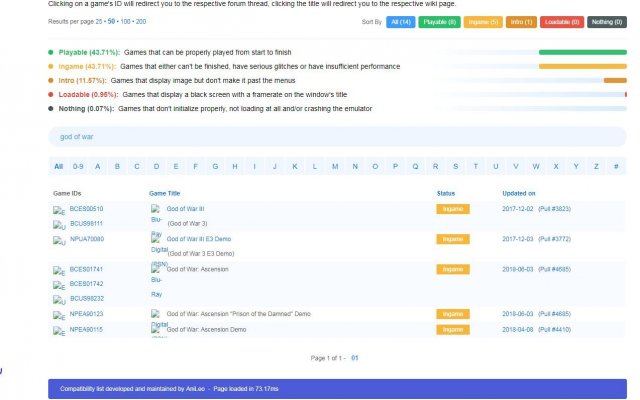Open Pull #3772 link

(554, 239)
